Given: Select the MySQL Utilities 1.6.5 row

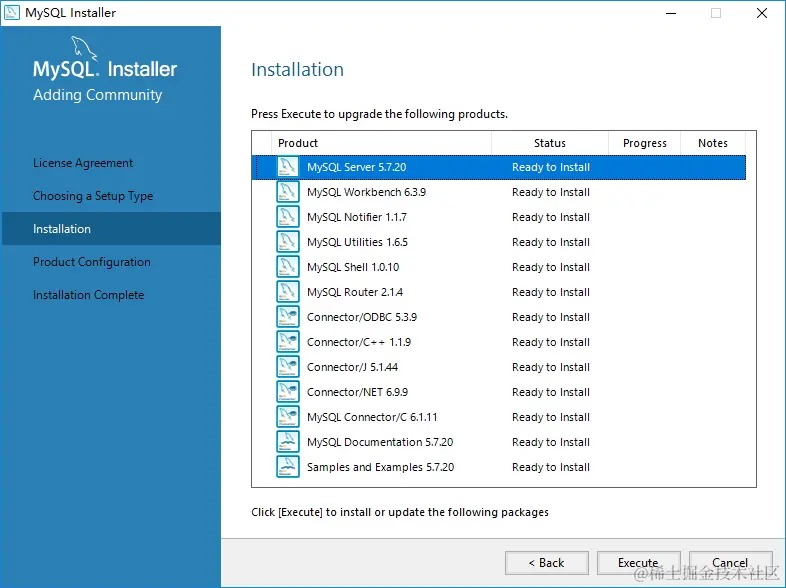Looking at the screenshot, I should tap(499, 242).
